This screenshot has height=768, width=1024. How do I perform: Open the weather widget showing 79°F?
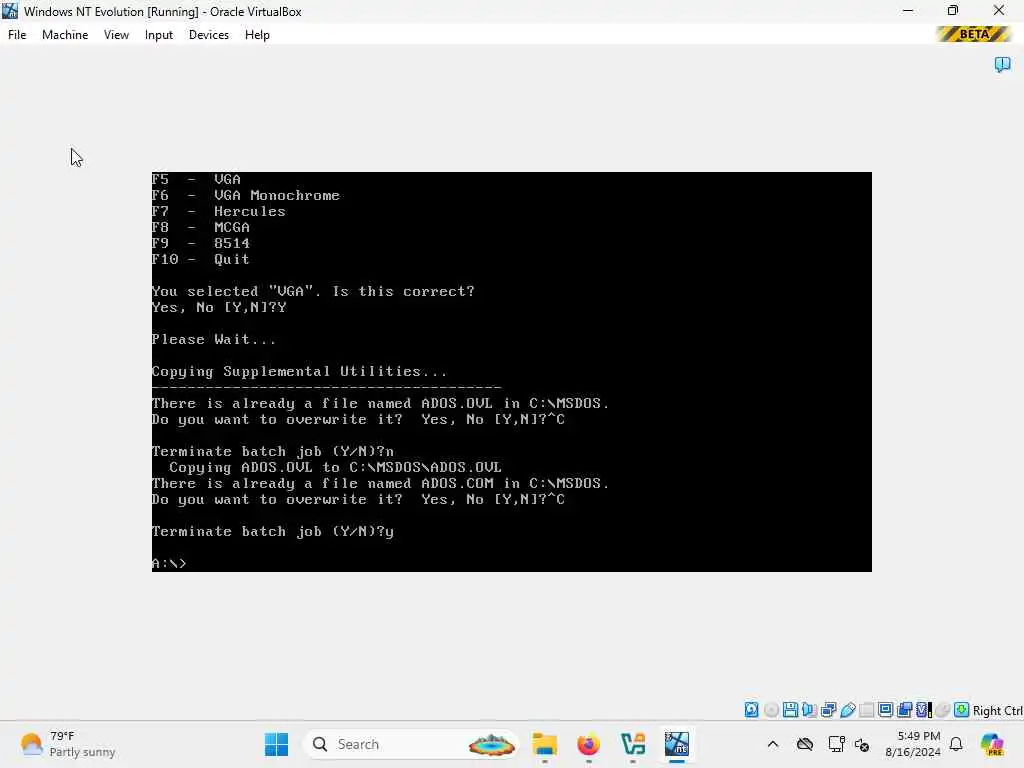(x=67, y=744)
